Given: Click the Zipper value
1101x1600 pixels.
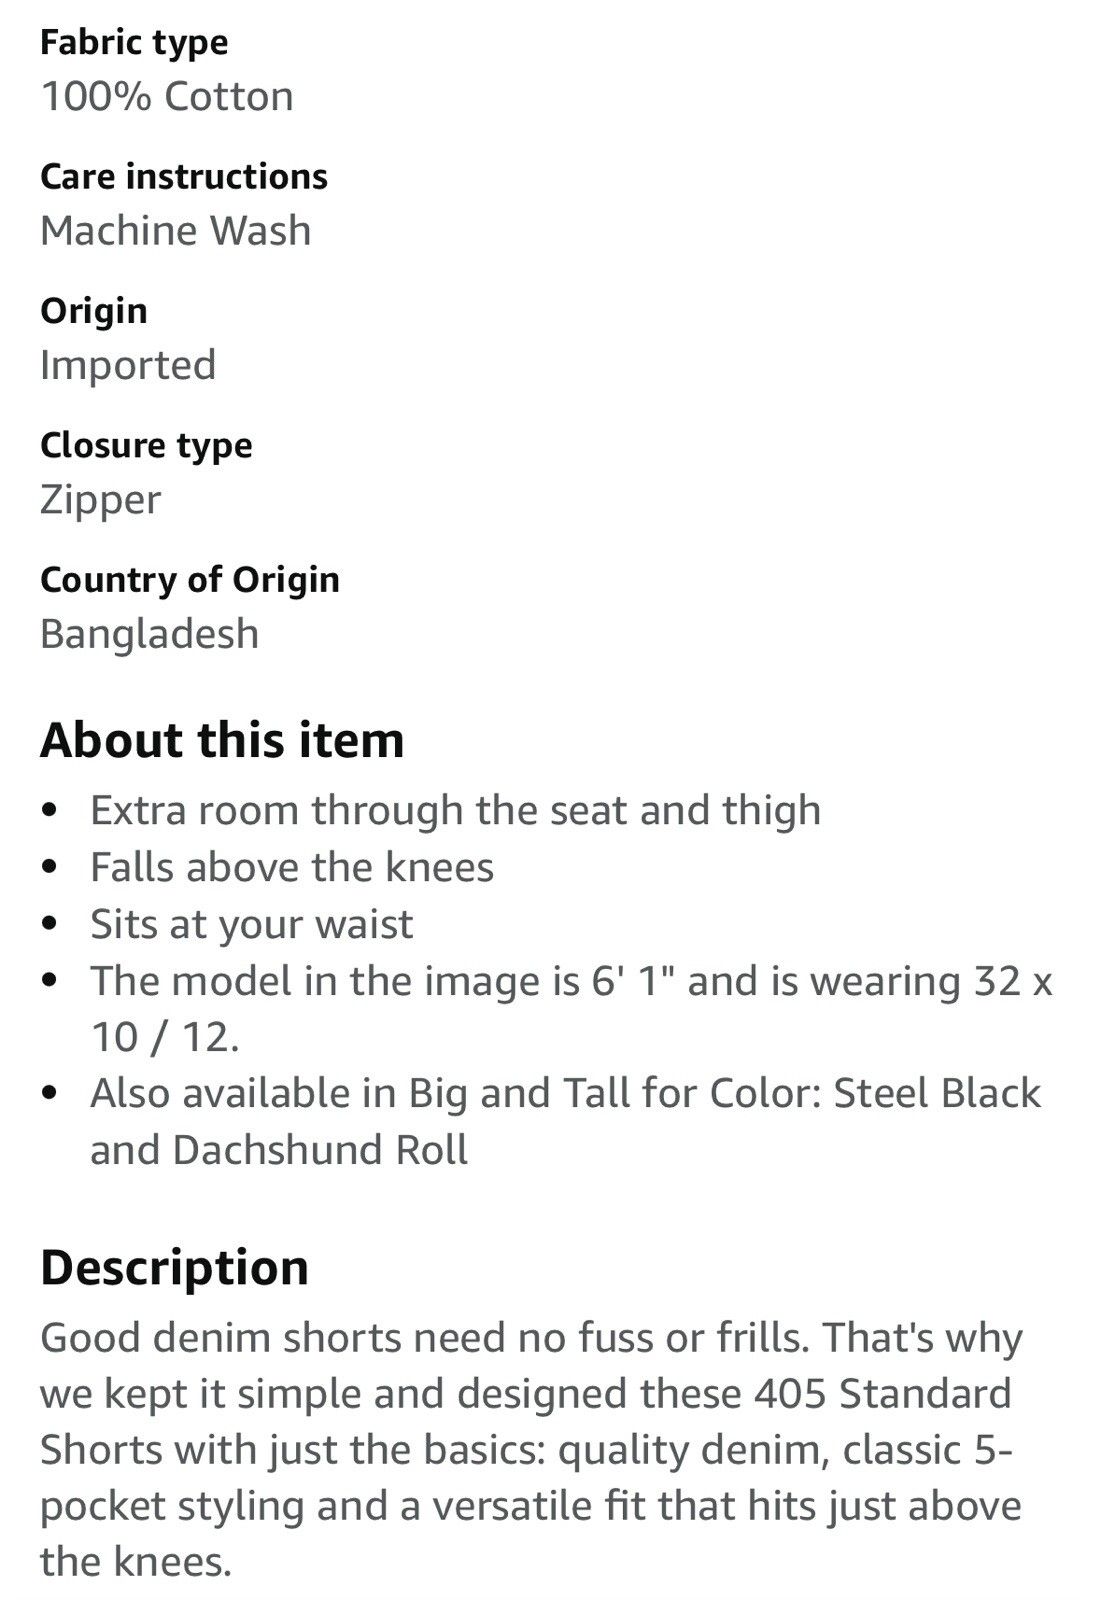Looking at the screenshot, I should 100,500.
